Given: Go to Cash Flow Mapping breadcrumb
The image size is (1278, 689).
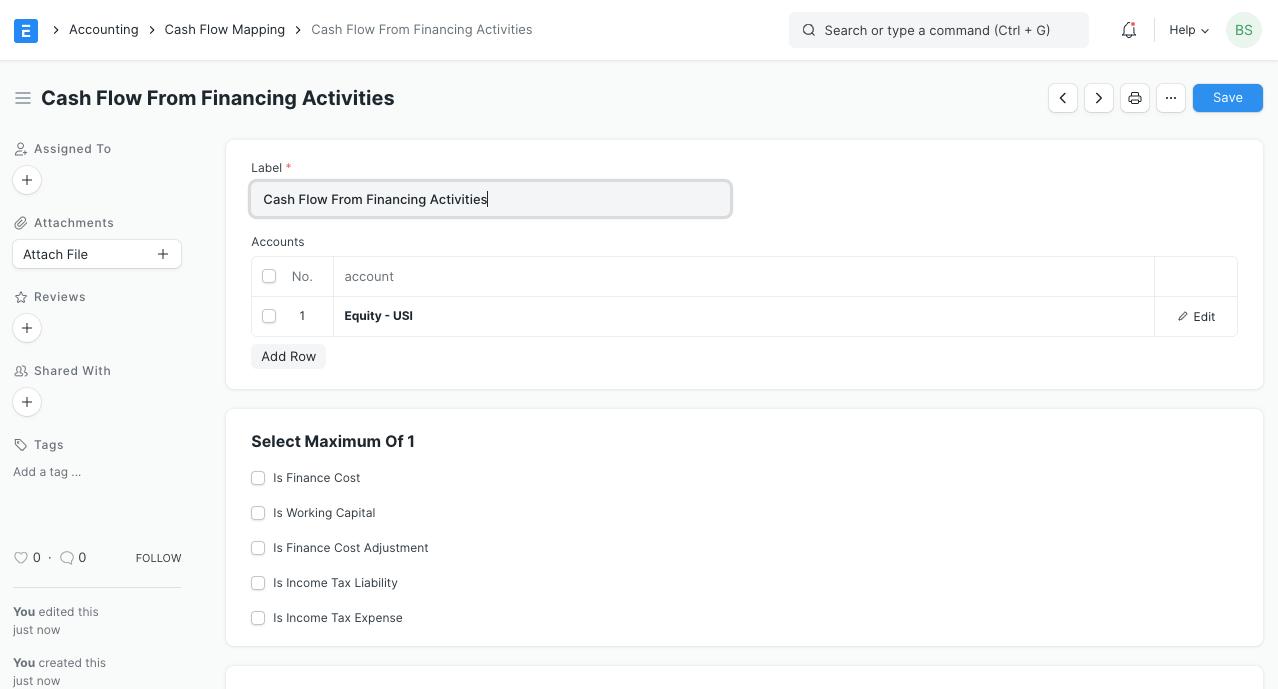Looking at the screenshot, I should [225, 30].
